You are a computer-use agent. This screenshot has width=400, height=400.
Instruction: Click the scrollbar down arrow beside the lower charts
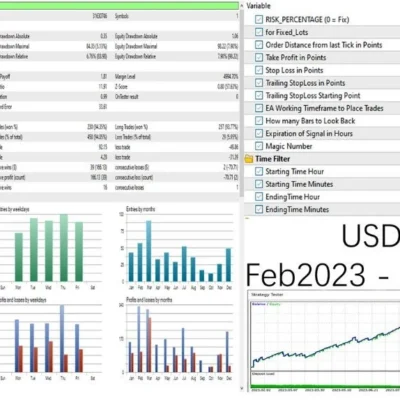coord(241,388)
